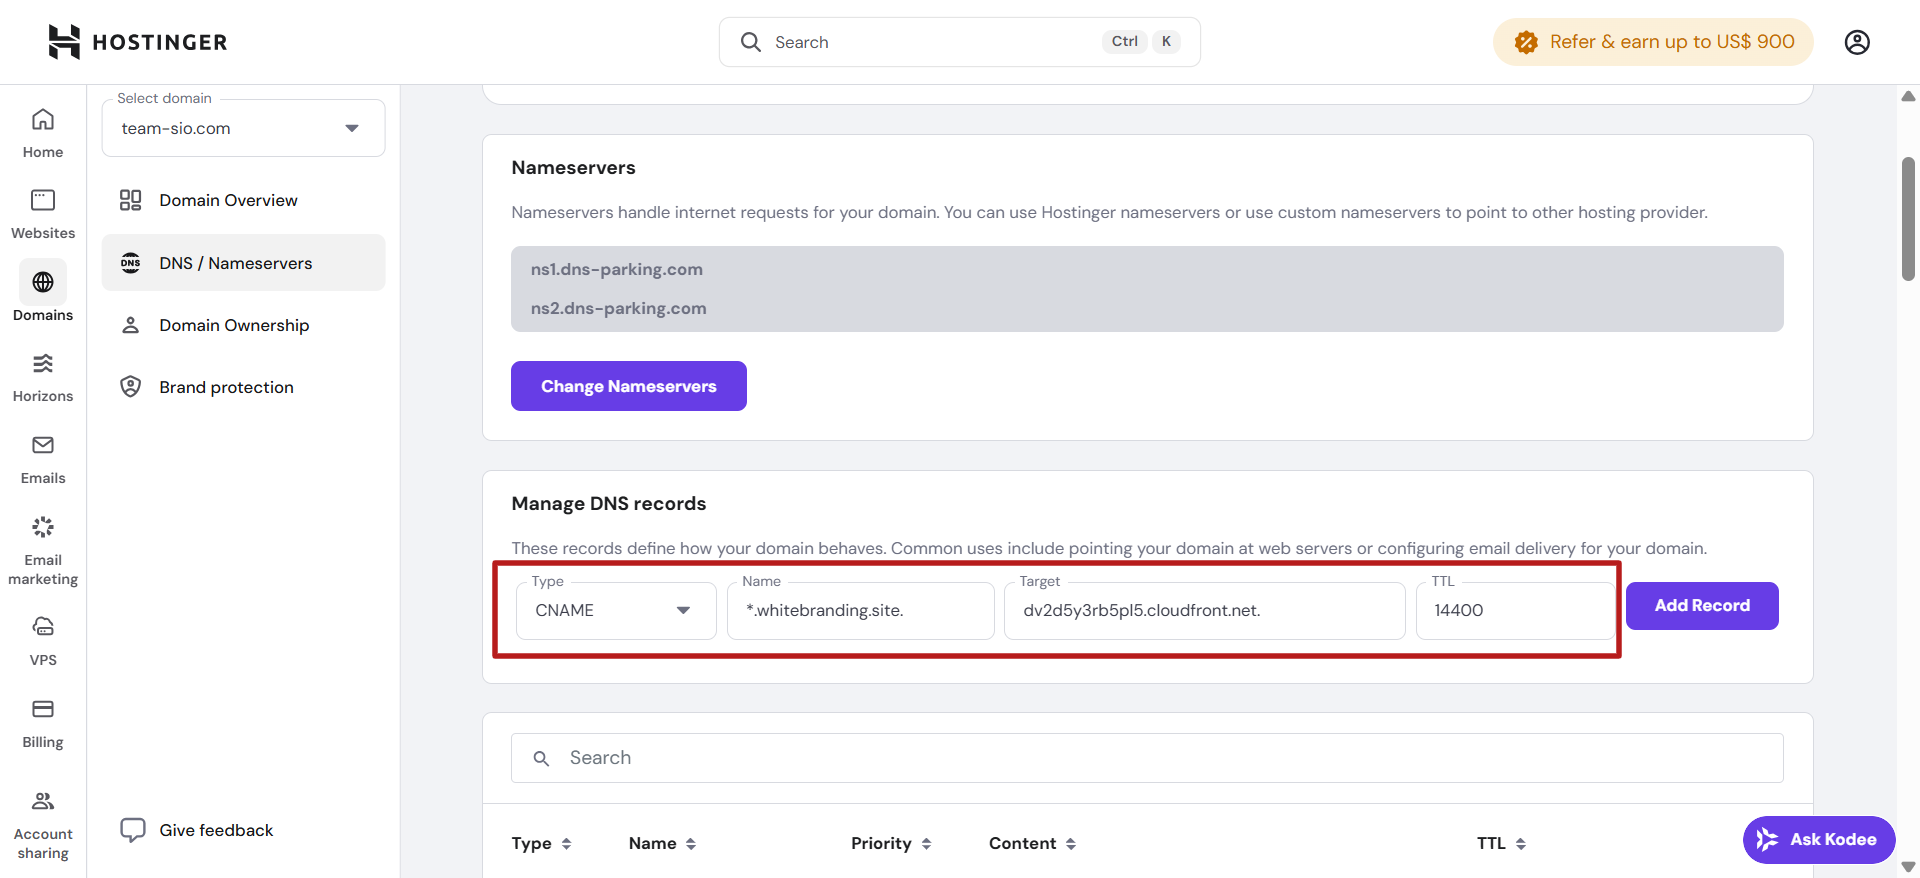
Task: Click the profile account icon
Action: (x=1857, y=42)
